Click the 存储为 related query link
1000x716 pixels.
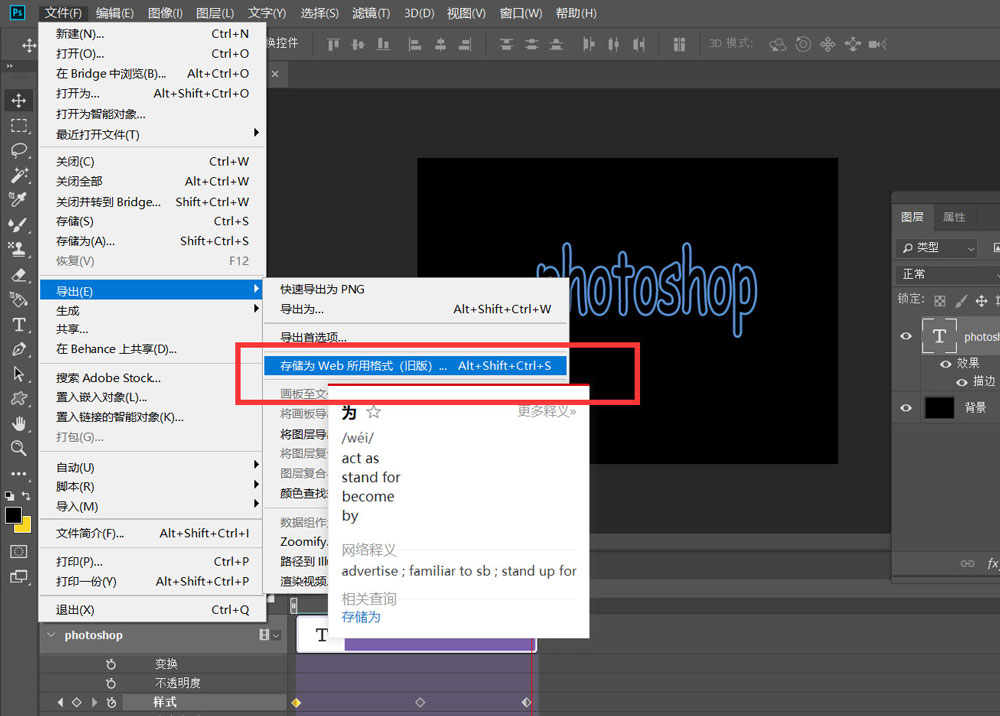point(361,617)
